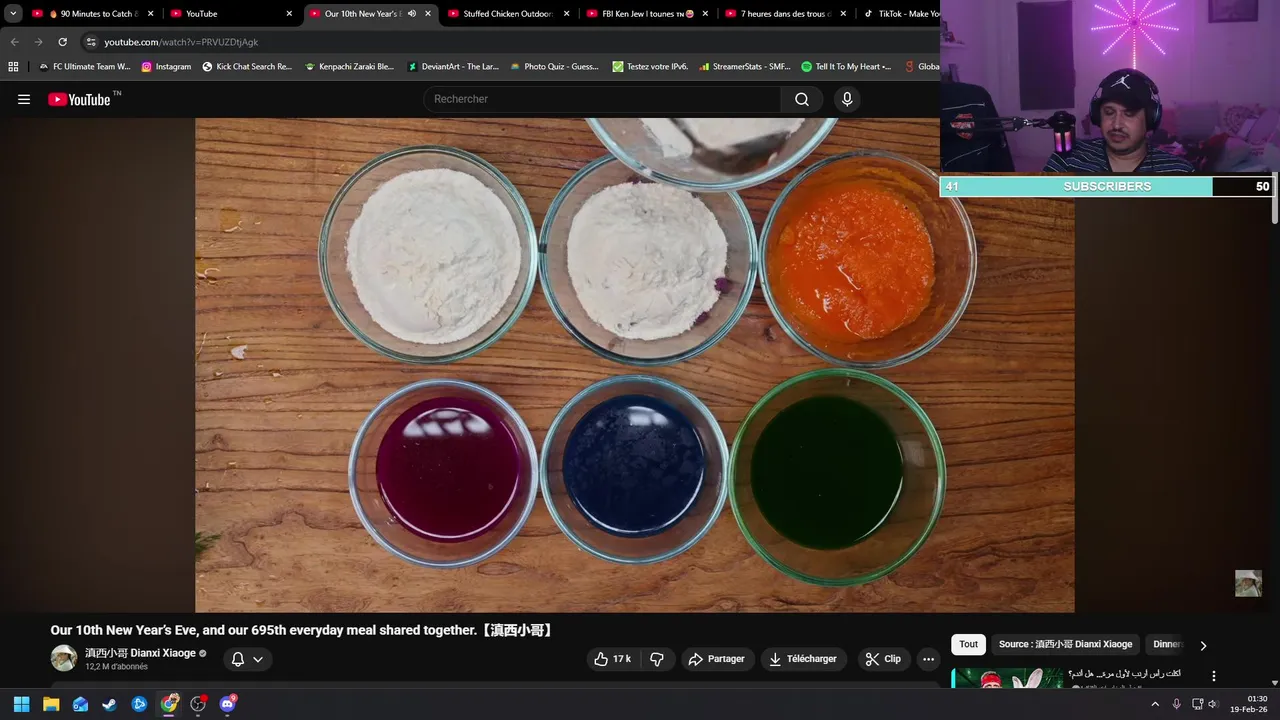Open the Dianxi Xiaoge channel avatar
The image size is (1280, 720).
[64, 658]
